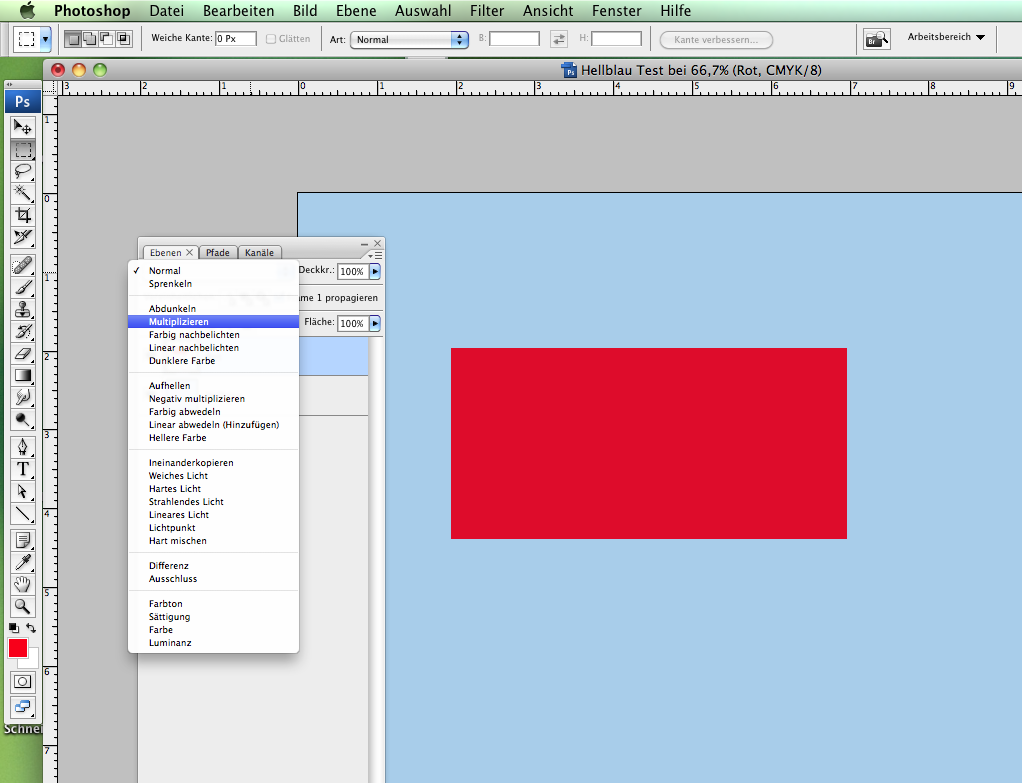Swap foreground and background colors
Image resolution: width=1022 pixels, height=783 pixels.
click(31, 627)
